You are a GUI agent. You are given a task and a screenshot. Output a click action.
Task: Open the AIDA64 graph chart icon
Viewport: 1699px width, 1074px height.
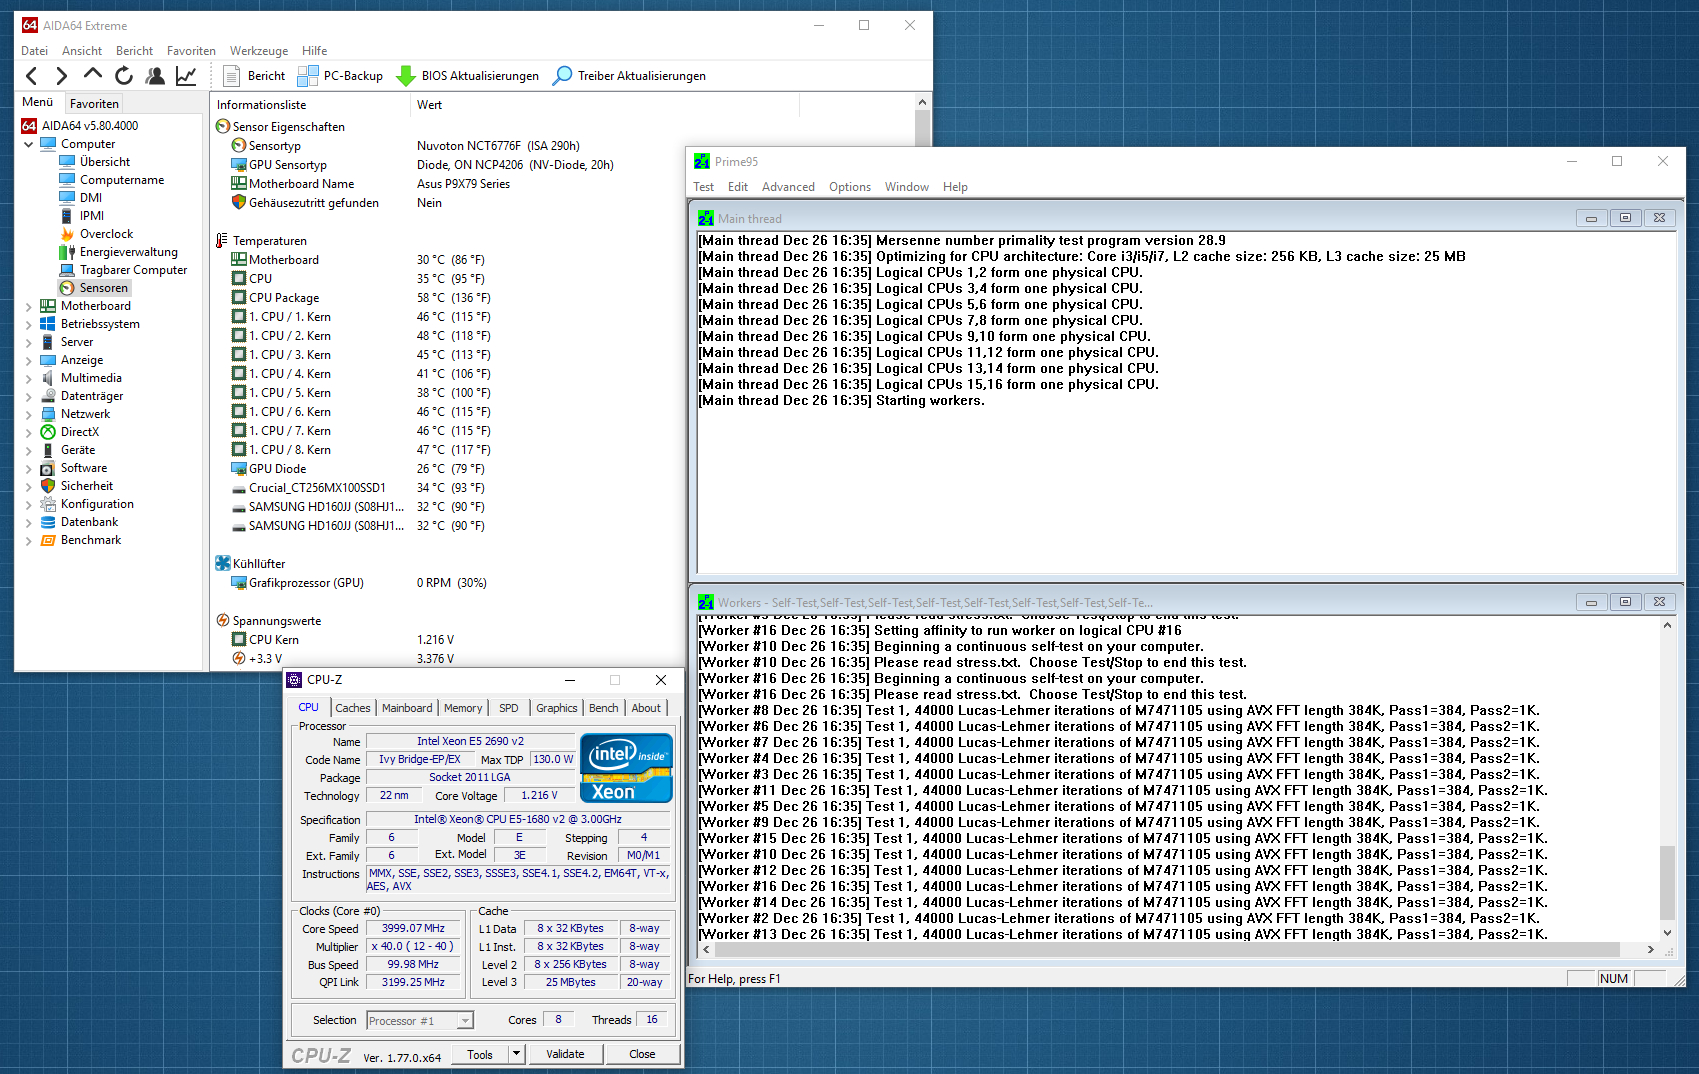point(186,76)
